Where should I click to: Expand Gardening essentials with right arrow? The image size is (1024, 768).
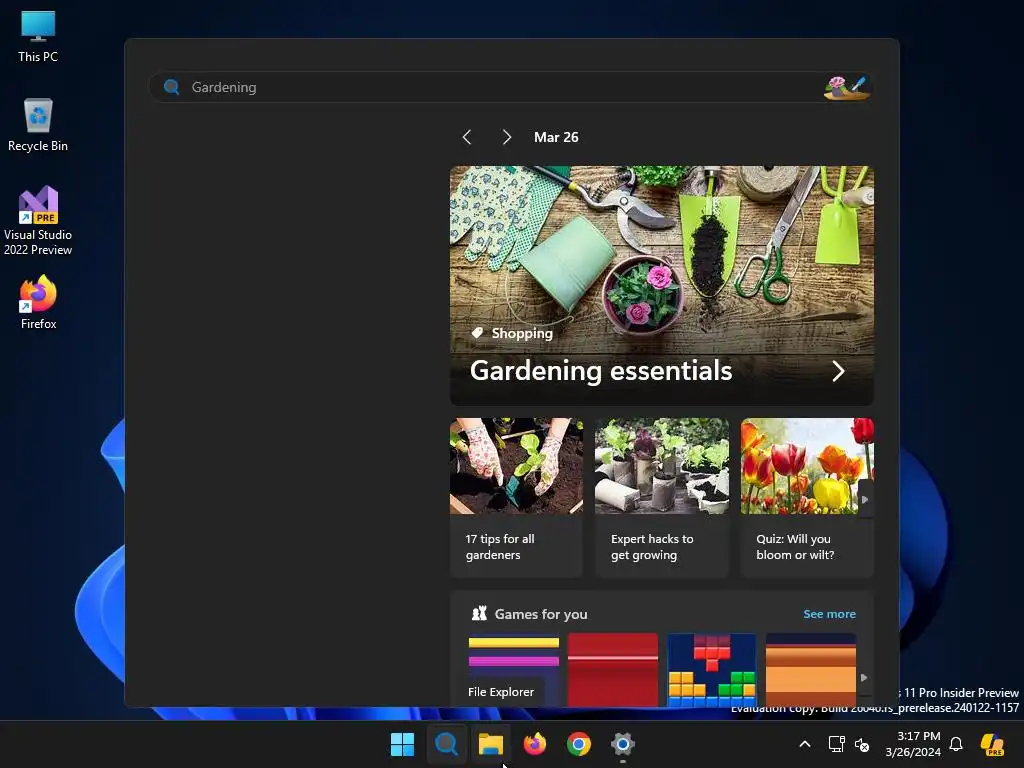pyautogui.click(x=839, y=371)
